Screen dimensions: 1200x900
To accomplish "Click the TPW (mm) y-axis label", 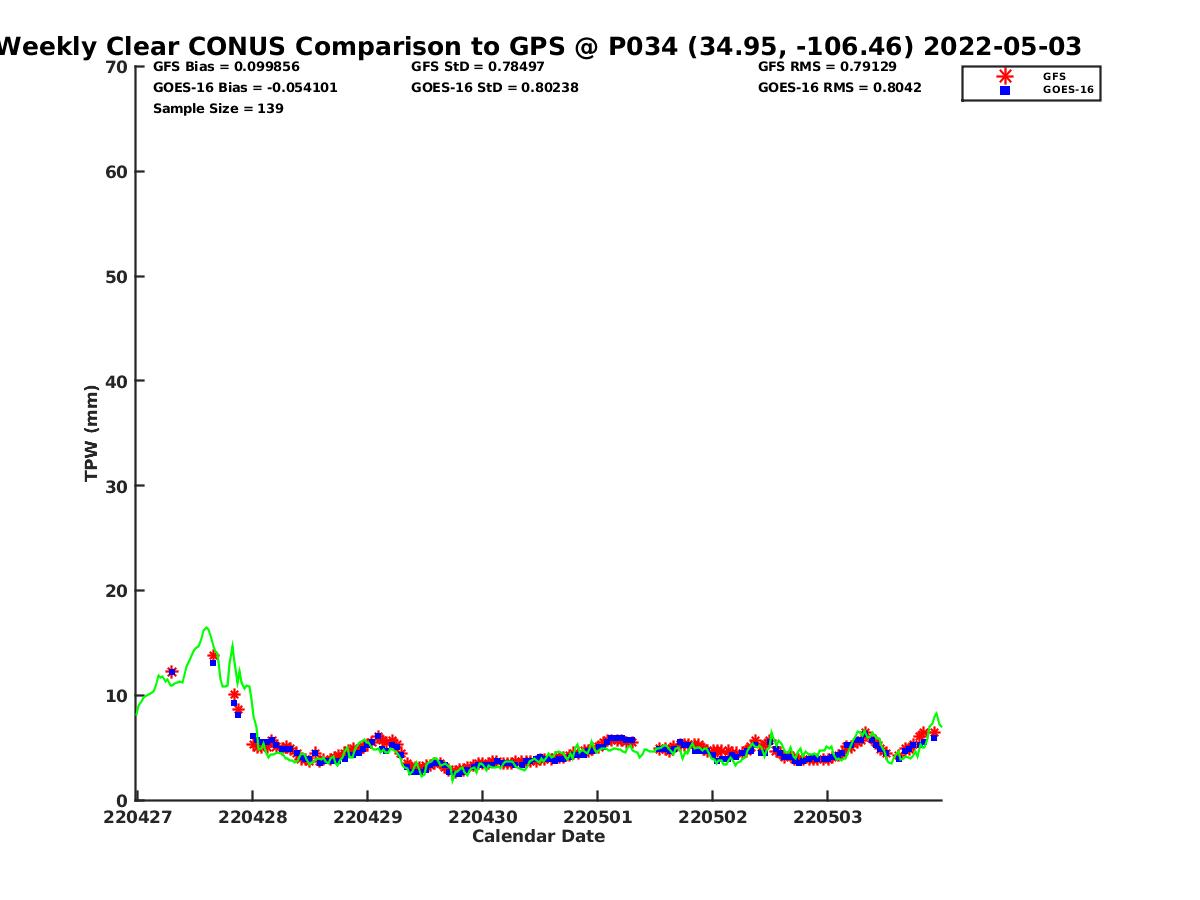I will 92,433.
